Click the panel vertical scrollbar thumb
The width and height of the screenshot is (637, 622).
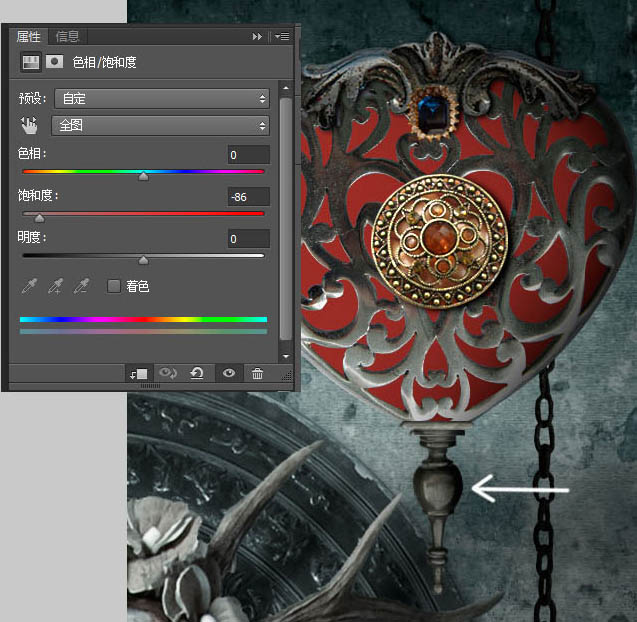coord(286,219)
